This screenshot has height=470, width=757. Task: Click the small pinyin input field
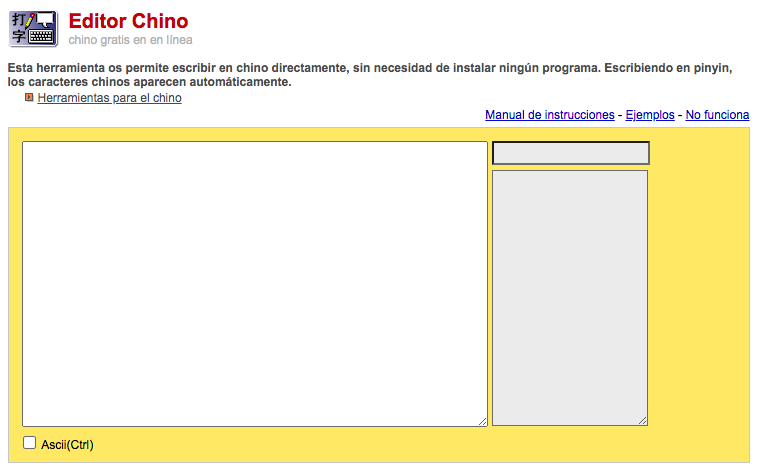570,153
